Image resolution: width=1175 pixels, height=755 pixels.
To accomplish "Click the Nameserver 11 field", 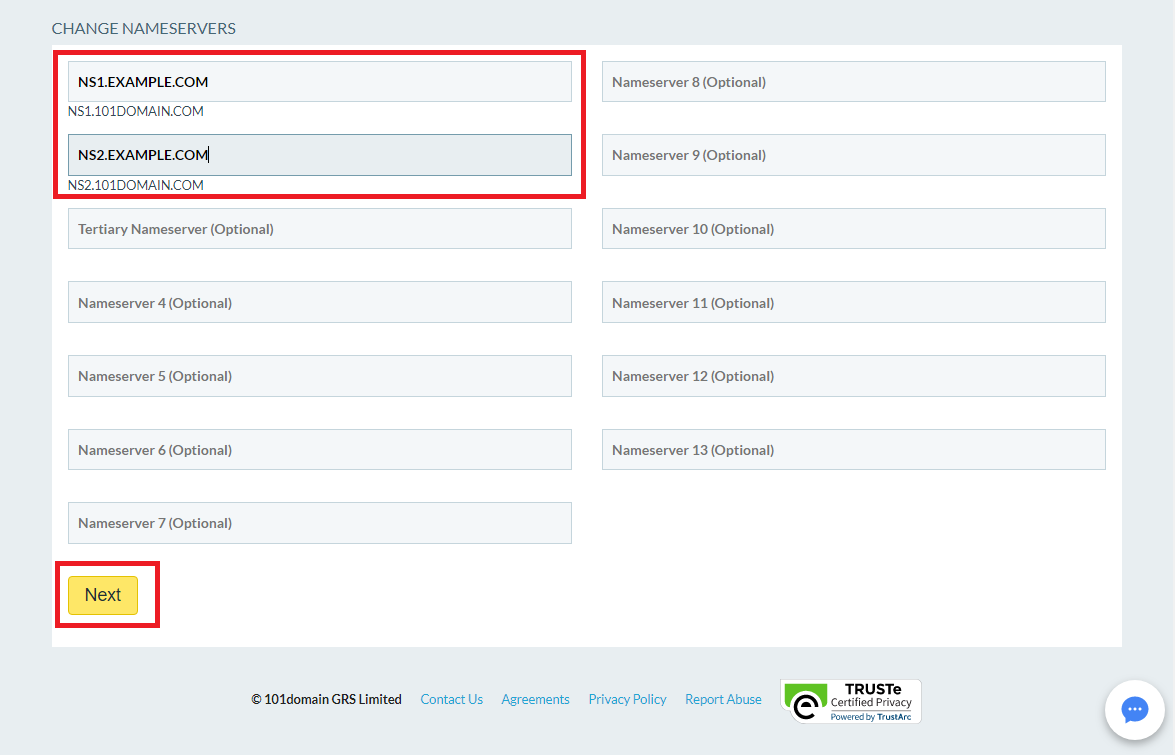I will click(x=853, y=302).
